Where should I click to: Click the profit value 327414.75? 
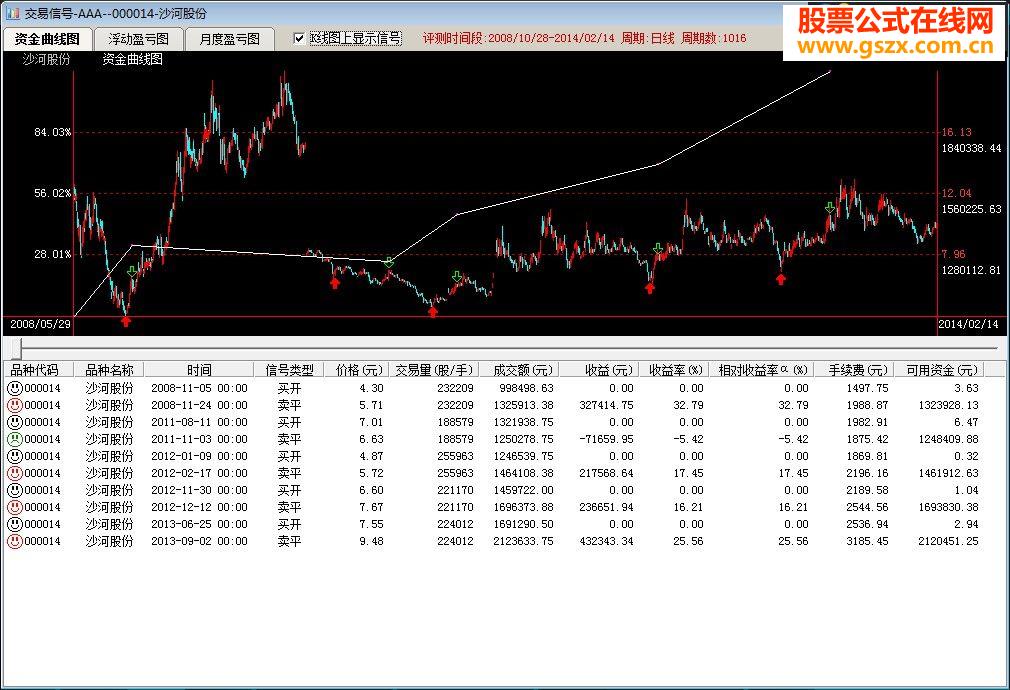click(x=606, y=405)
